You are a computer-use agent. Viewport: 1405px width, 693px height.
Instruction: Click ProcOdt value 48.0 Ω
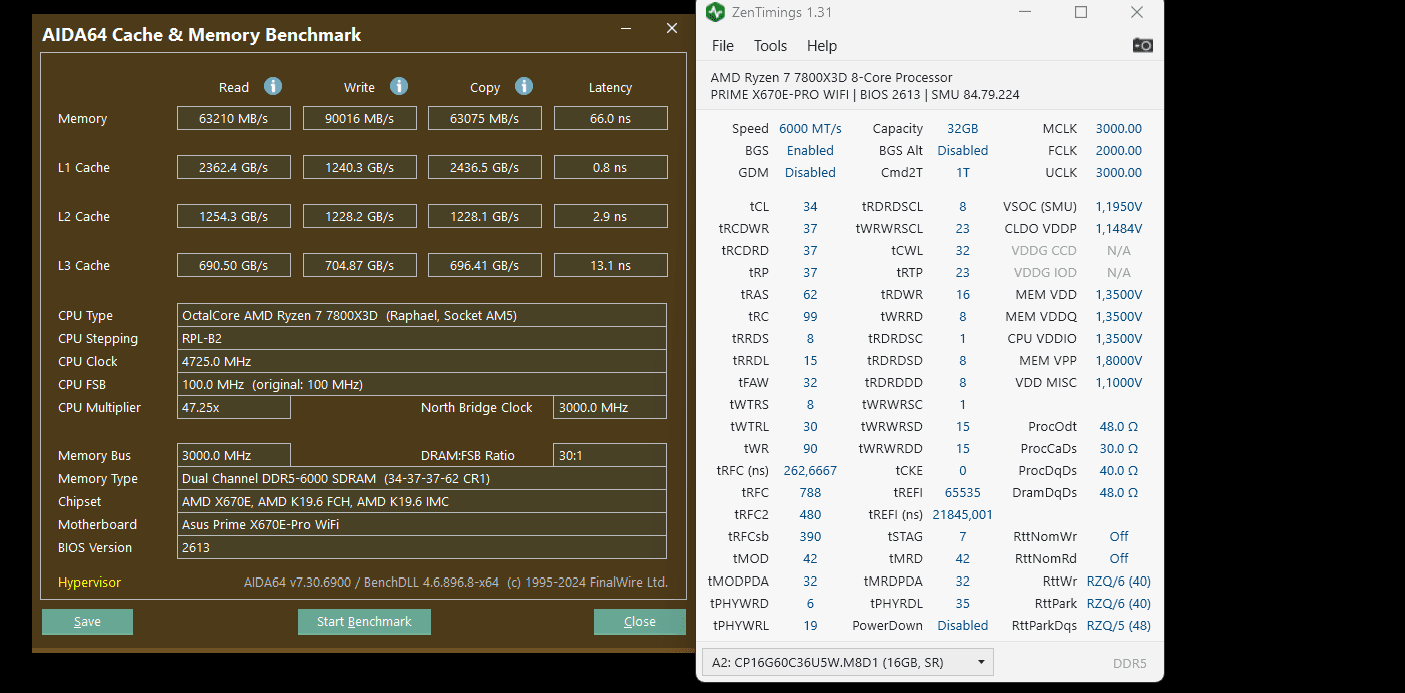point(1118,426)
